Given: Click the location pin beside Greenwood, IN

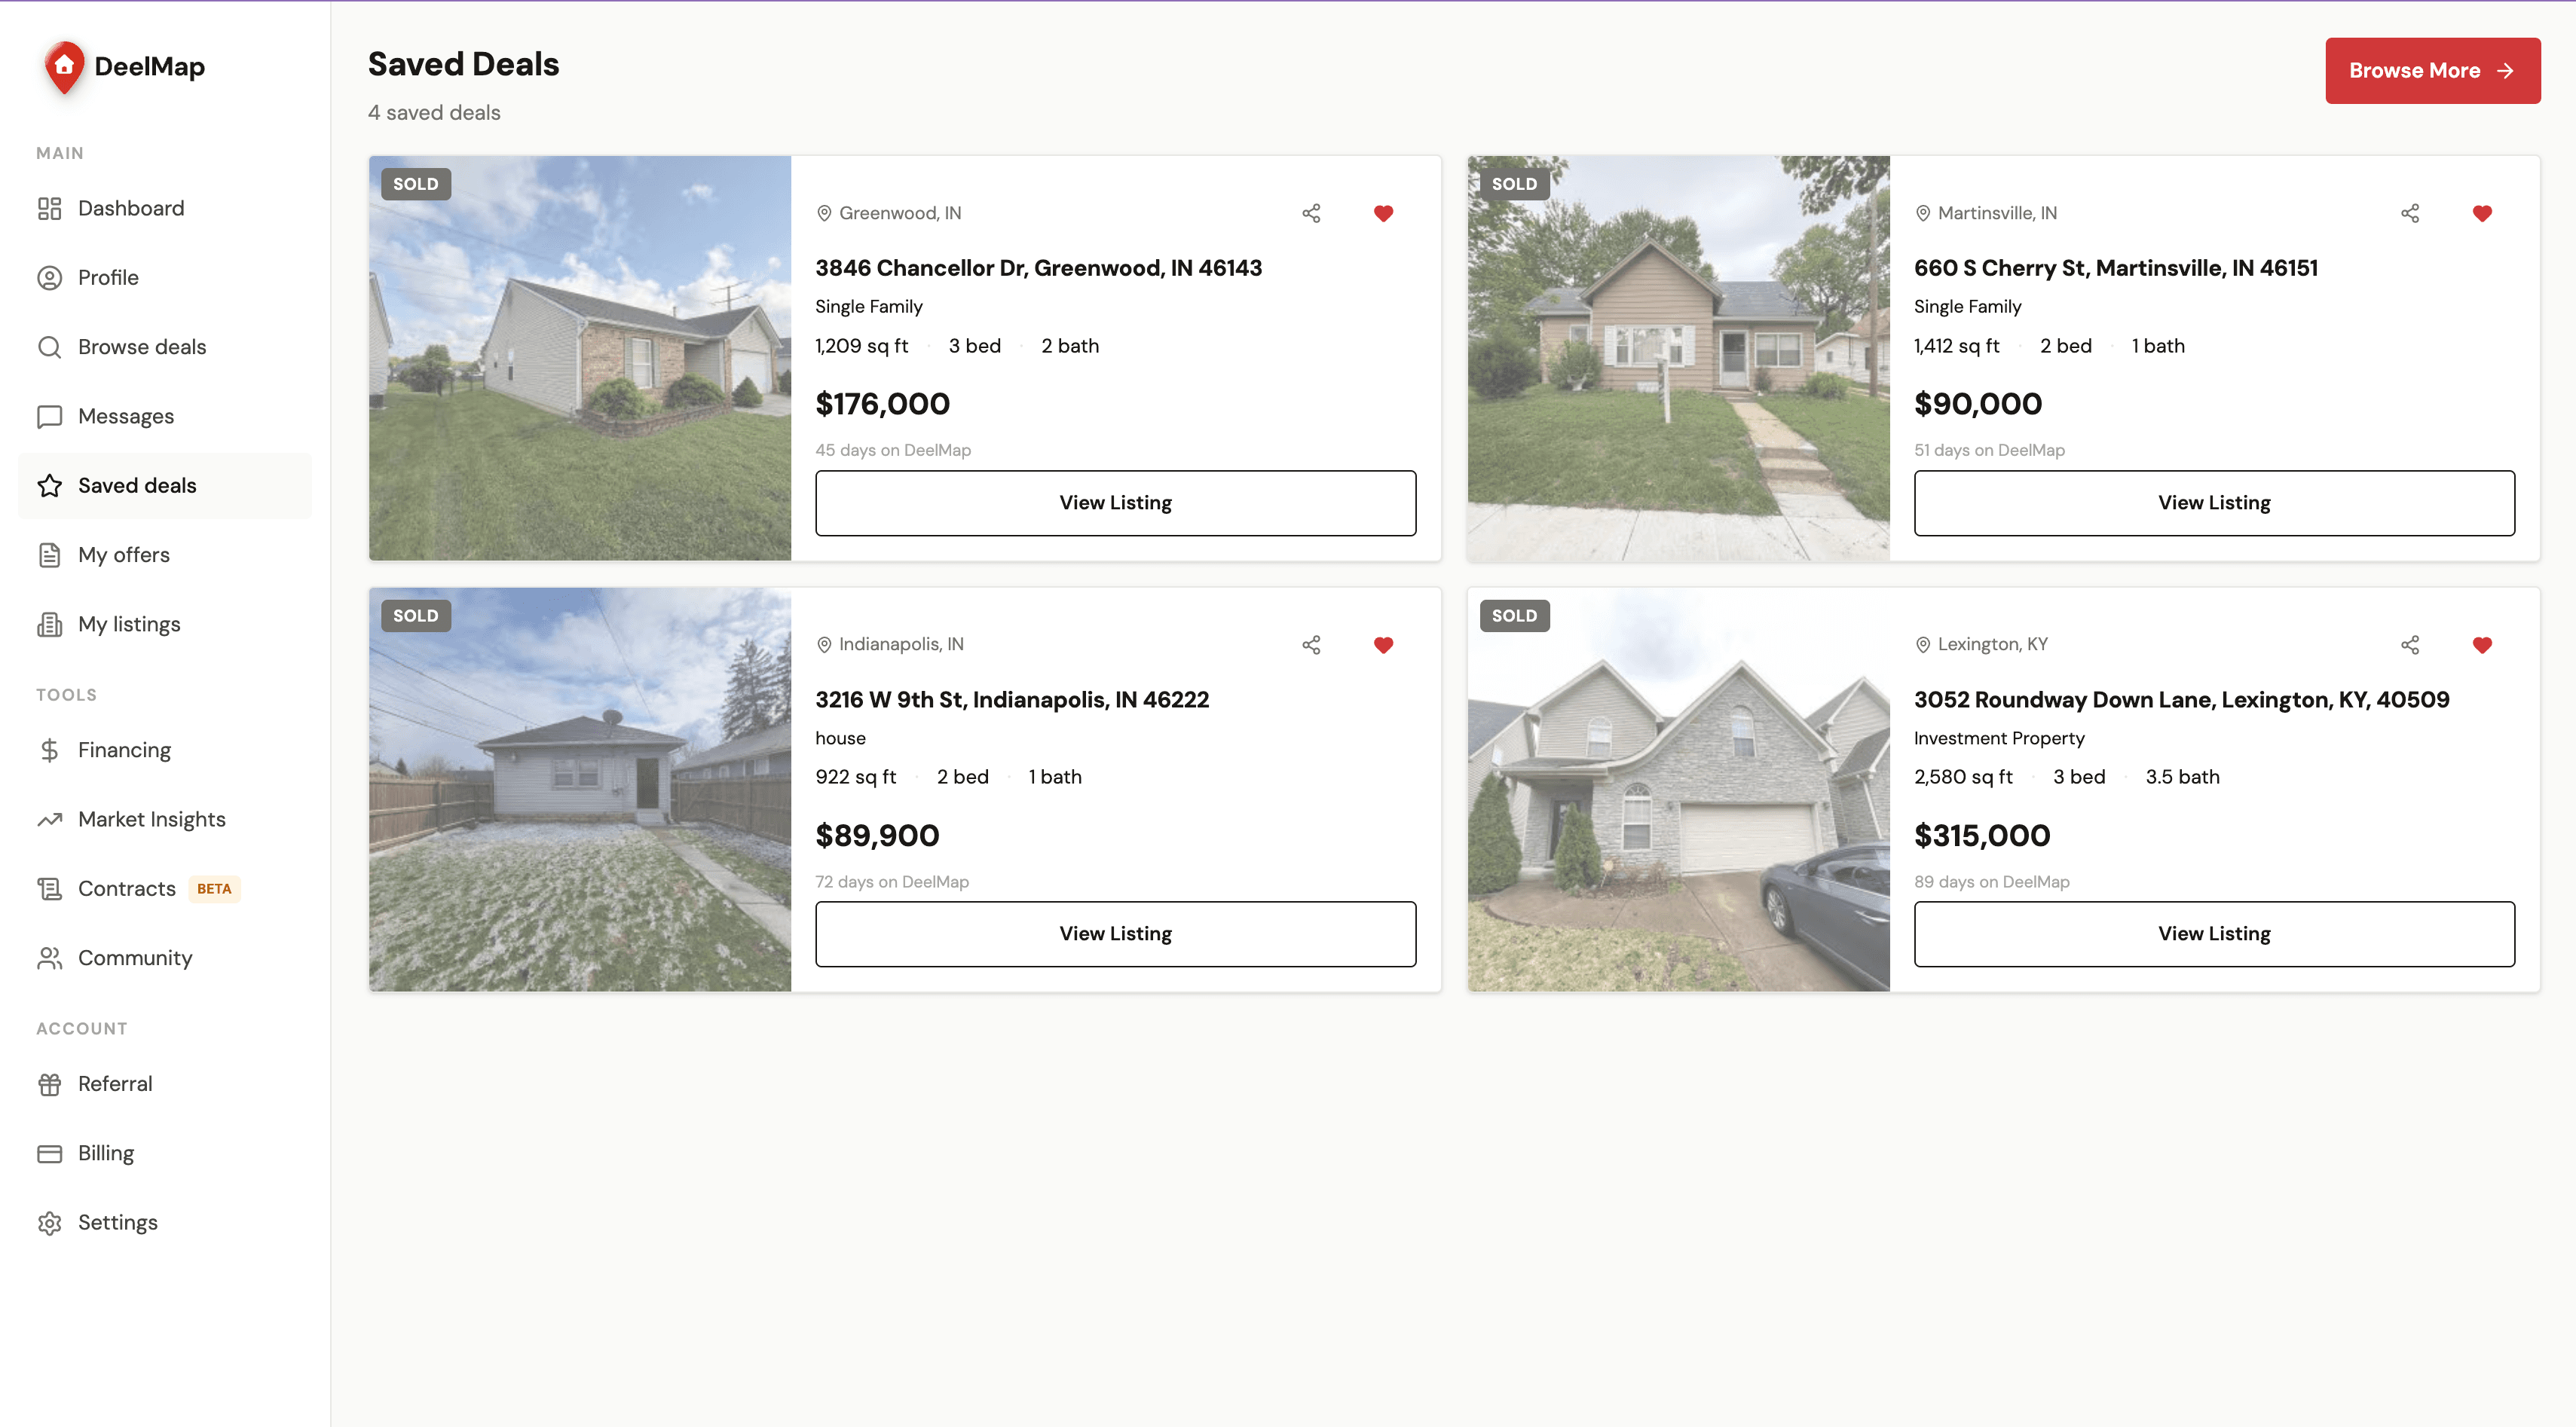Looking at the screenshot, I should point(824,213).
